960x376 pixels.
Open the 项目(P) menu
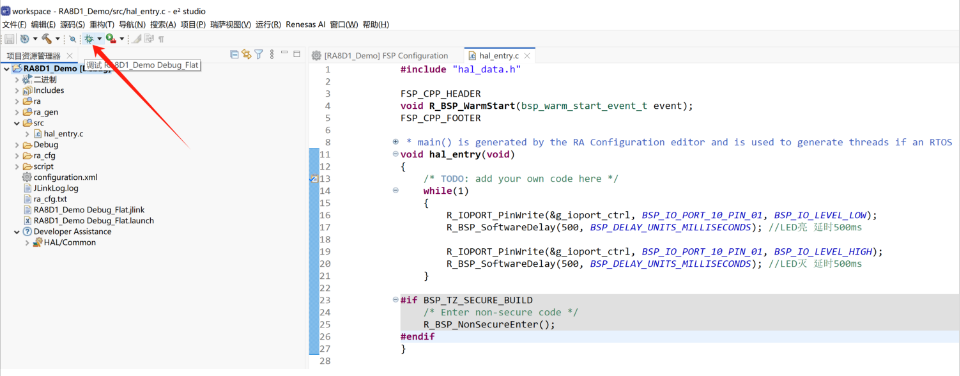[x=193, y=24]
